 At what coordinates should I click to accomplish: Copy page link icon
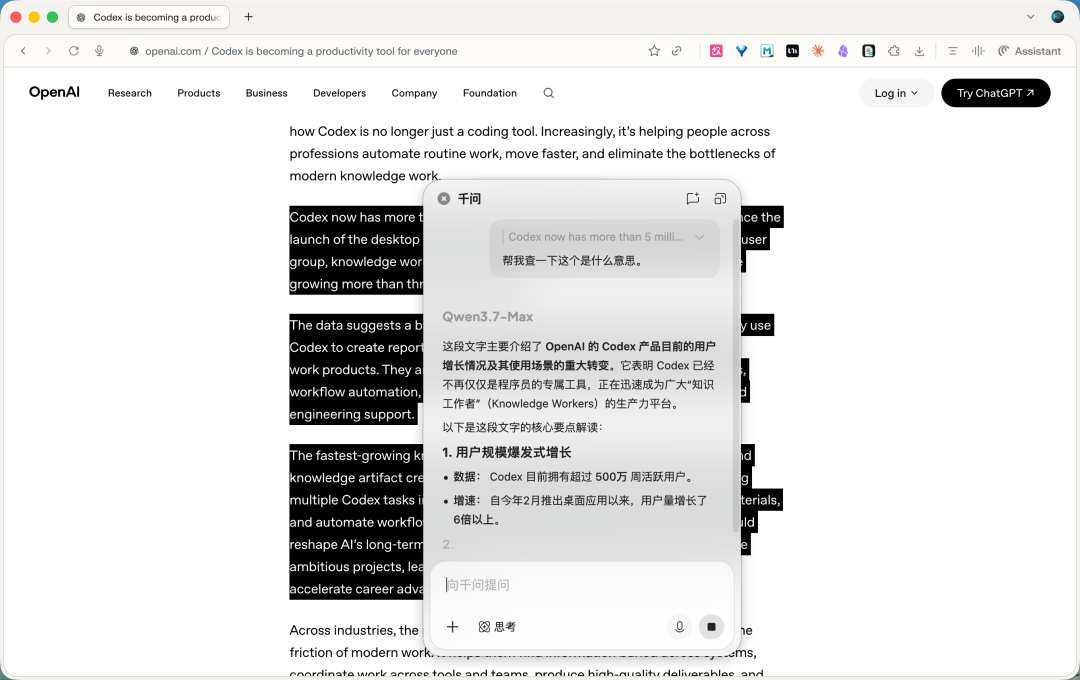677,51
